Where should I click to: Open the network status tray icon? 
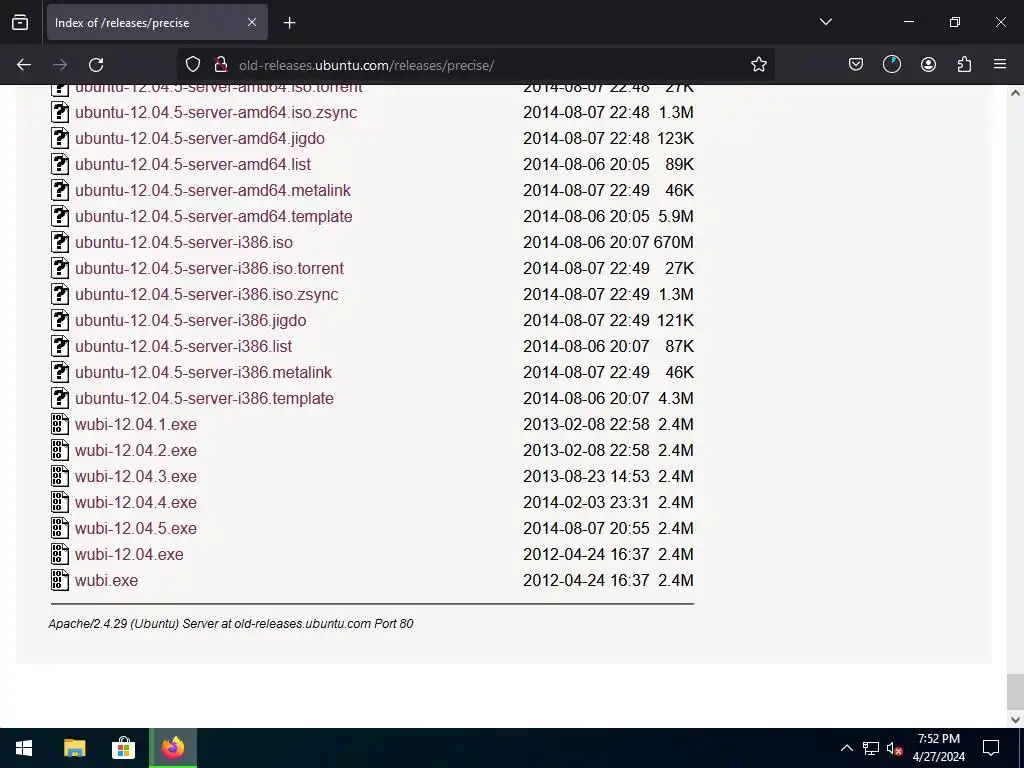tap(871, 748)
